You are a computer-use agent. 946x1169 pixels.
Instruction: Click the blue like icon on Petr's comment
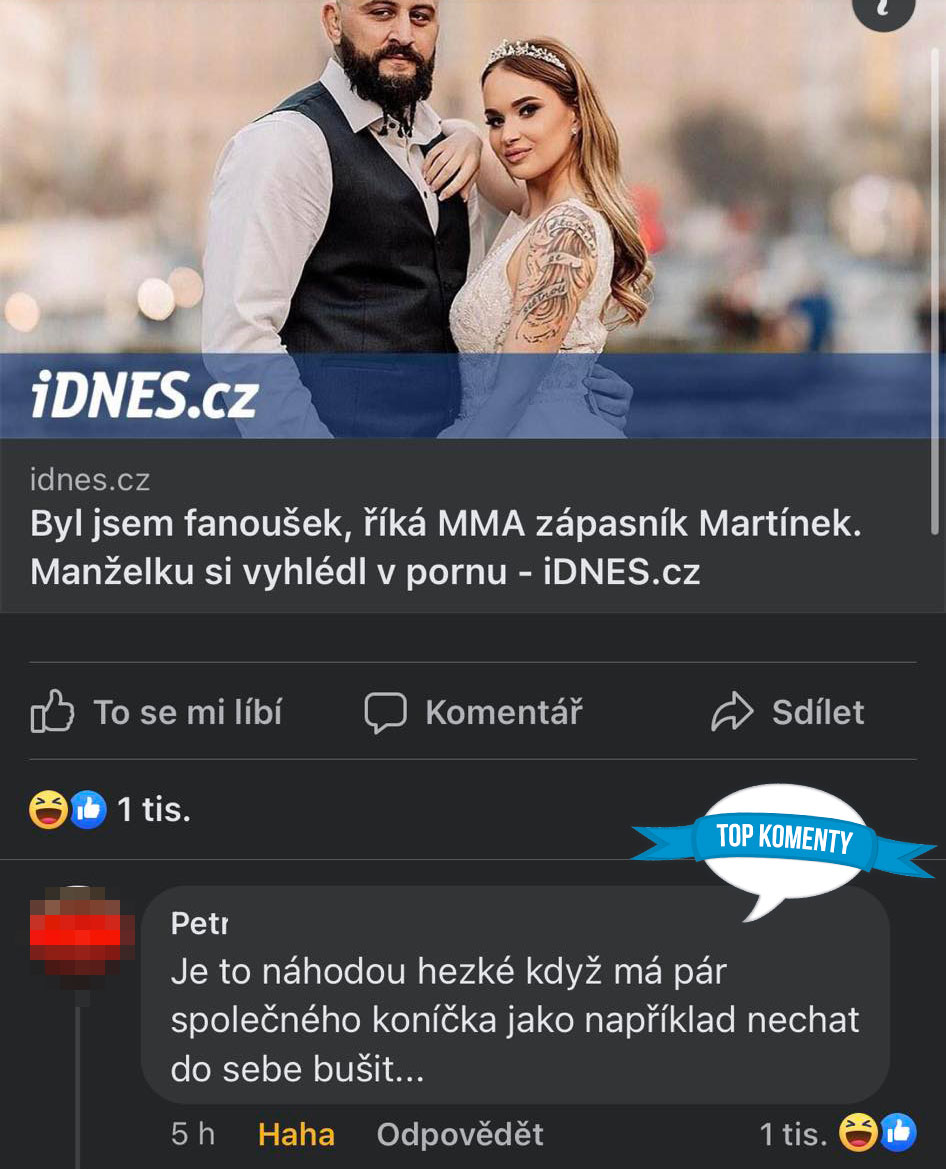898,1132
